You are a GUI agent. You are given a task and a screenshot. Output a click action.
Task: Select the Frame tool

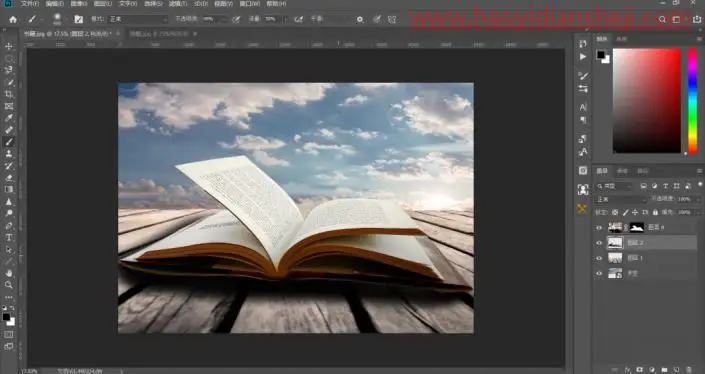coord(9,106)
